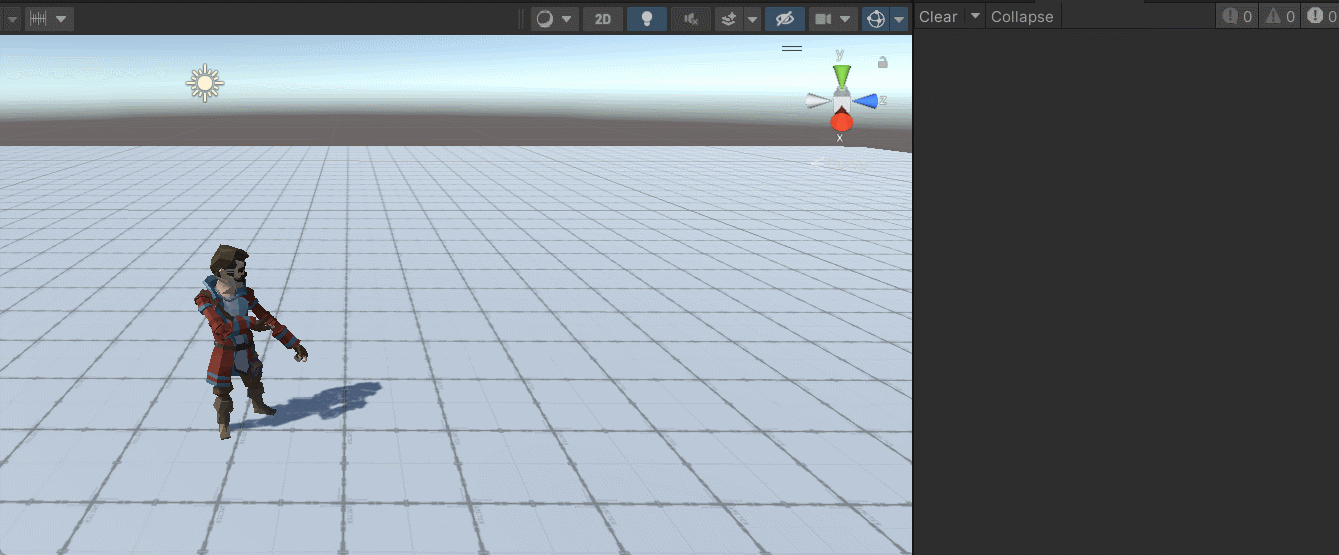Open the gizmos dropdown arrow
The height and width of the screenshot is (555, 1339).
tap(899, 19)
